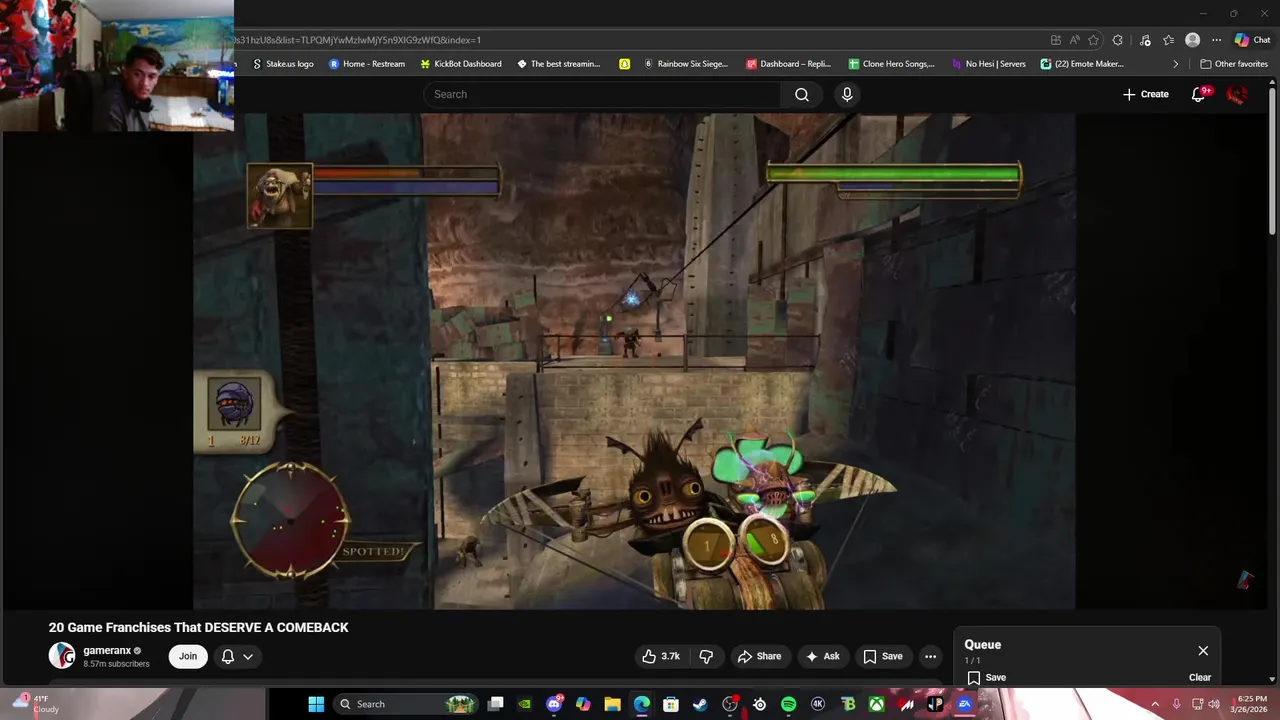The width and height of the screenshot is (1280, 720).
Task: Open The best streamin... bookmark
Action: click(x=559, y=64)
